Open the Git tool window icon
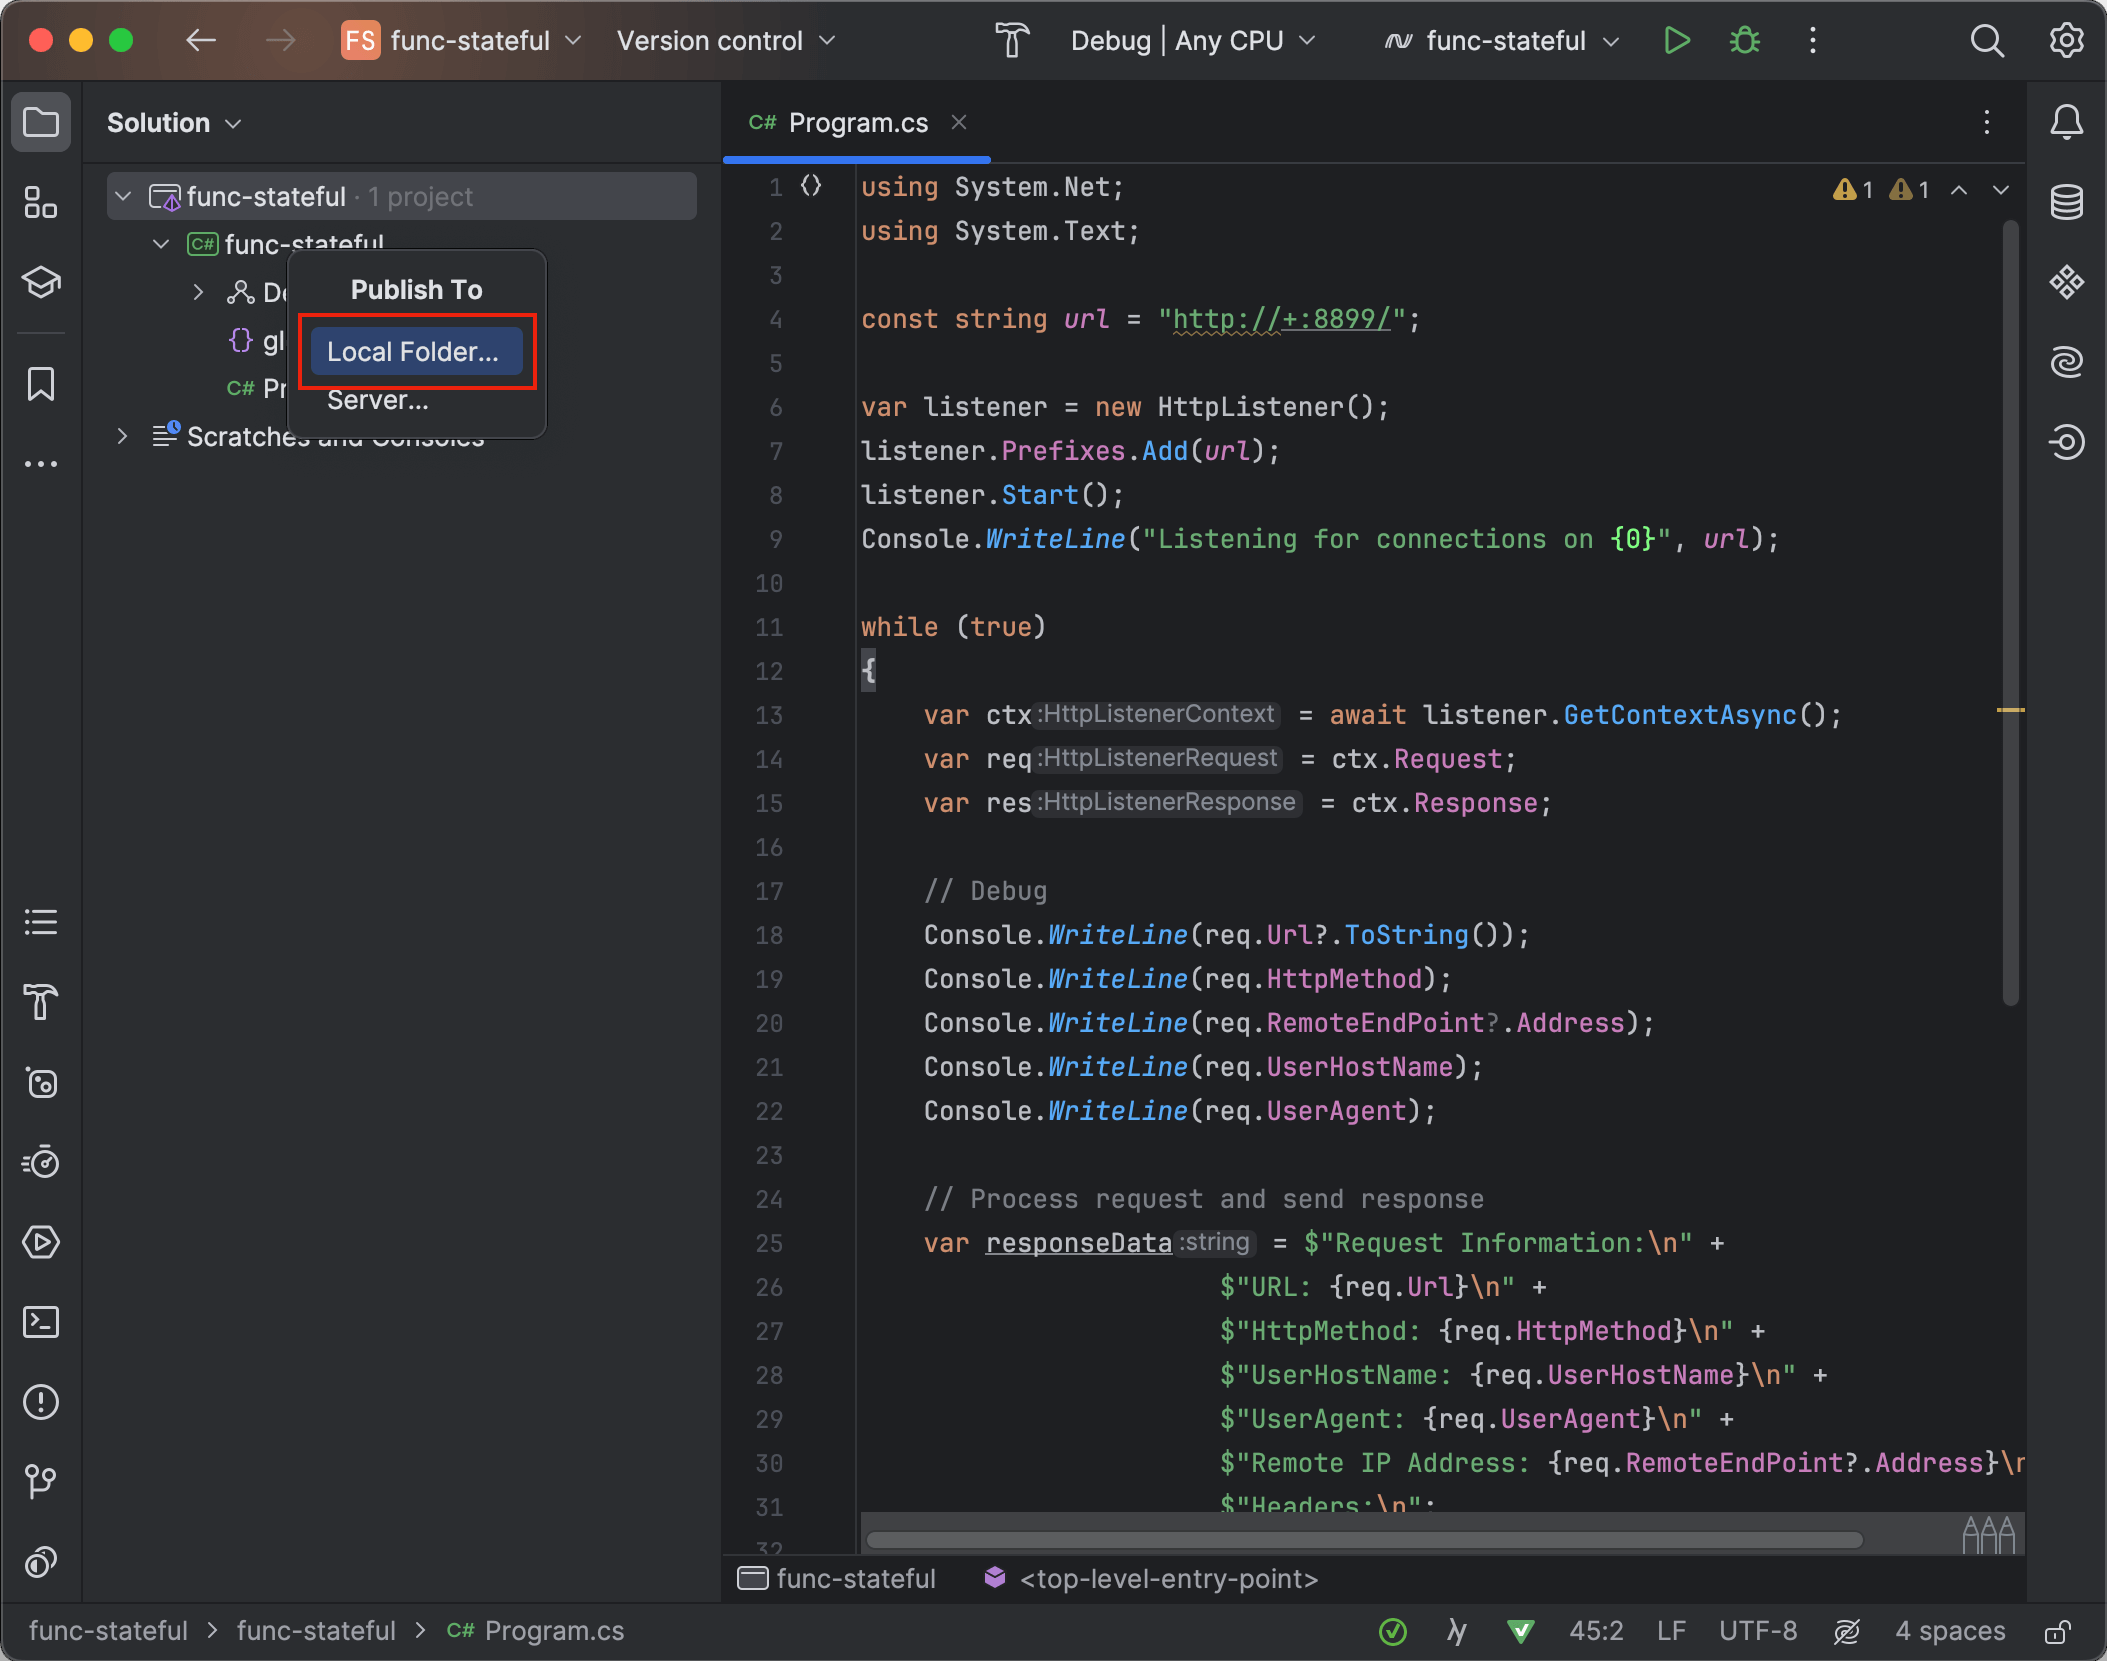 tap(41, 1481)
